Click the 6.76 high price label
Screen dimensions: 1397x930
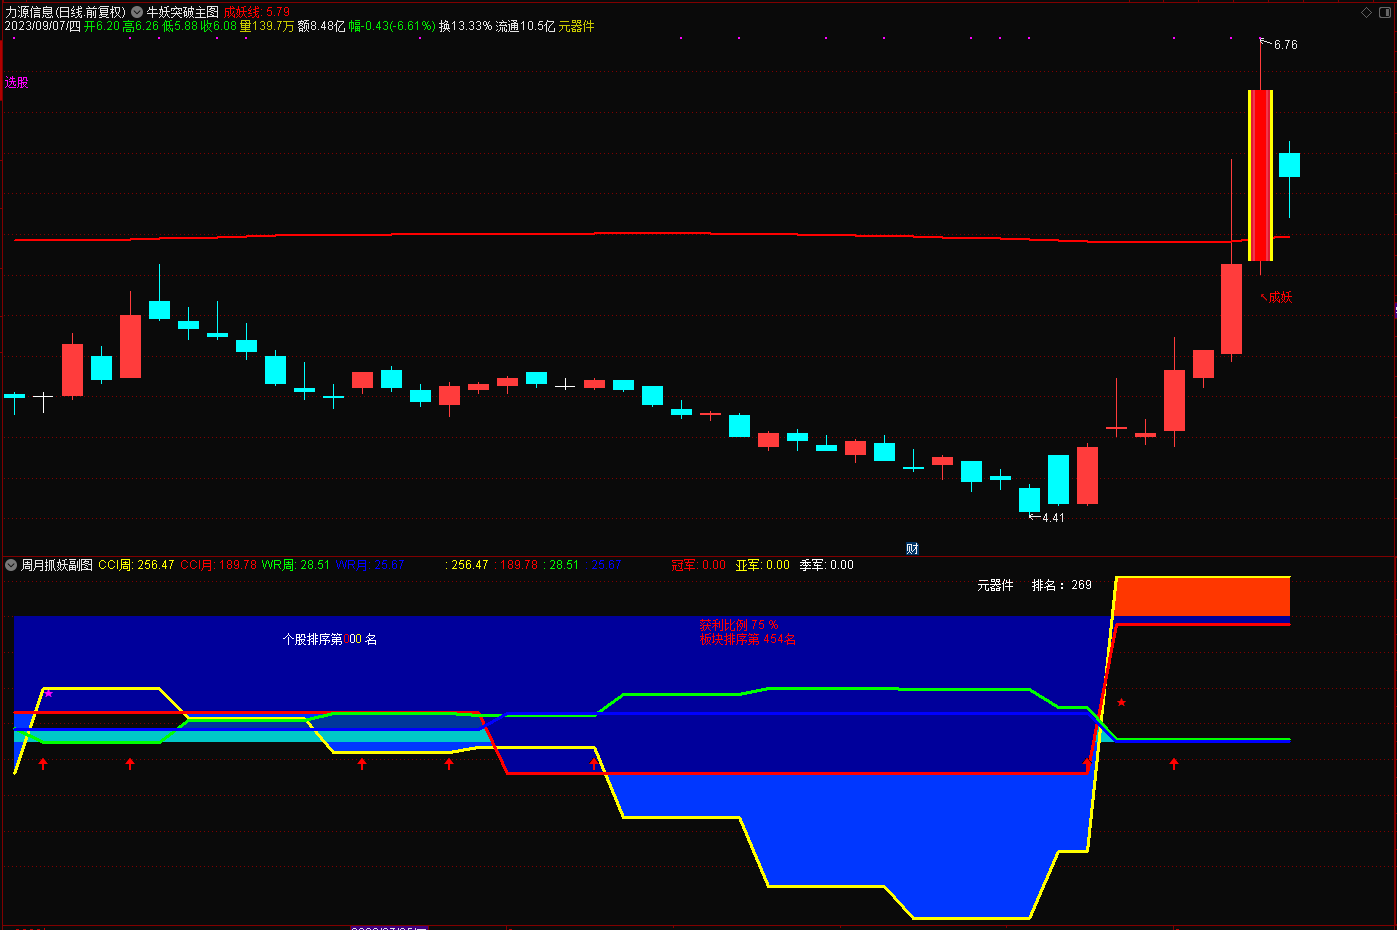(x=1285, y=45)
